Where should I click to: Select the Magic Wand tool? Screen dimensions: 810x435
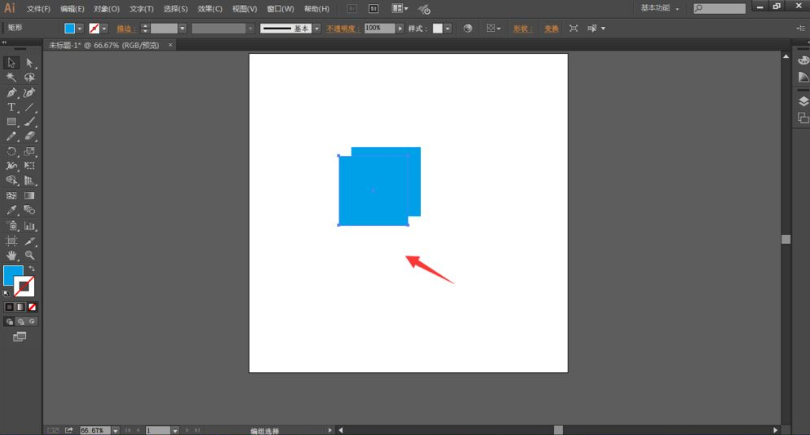[11, 77]
